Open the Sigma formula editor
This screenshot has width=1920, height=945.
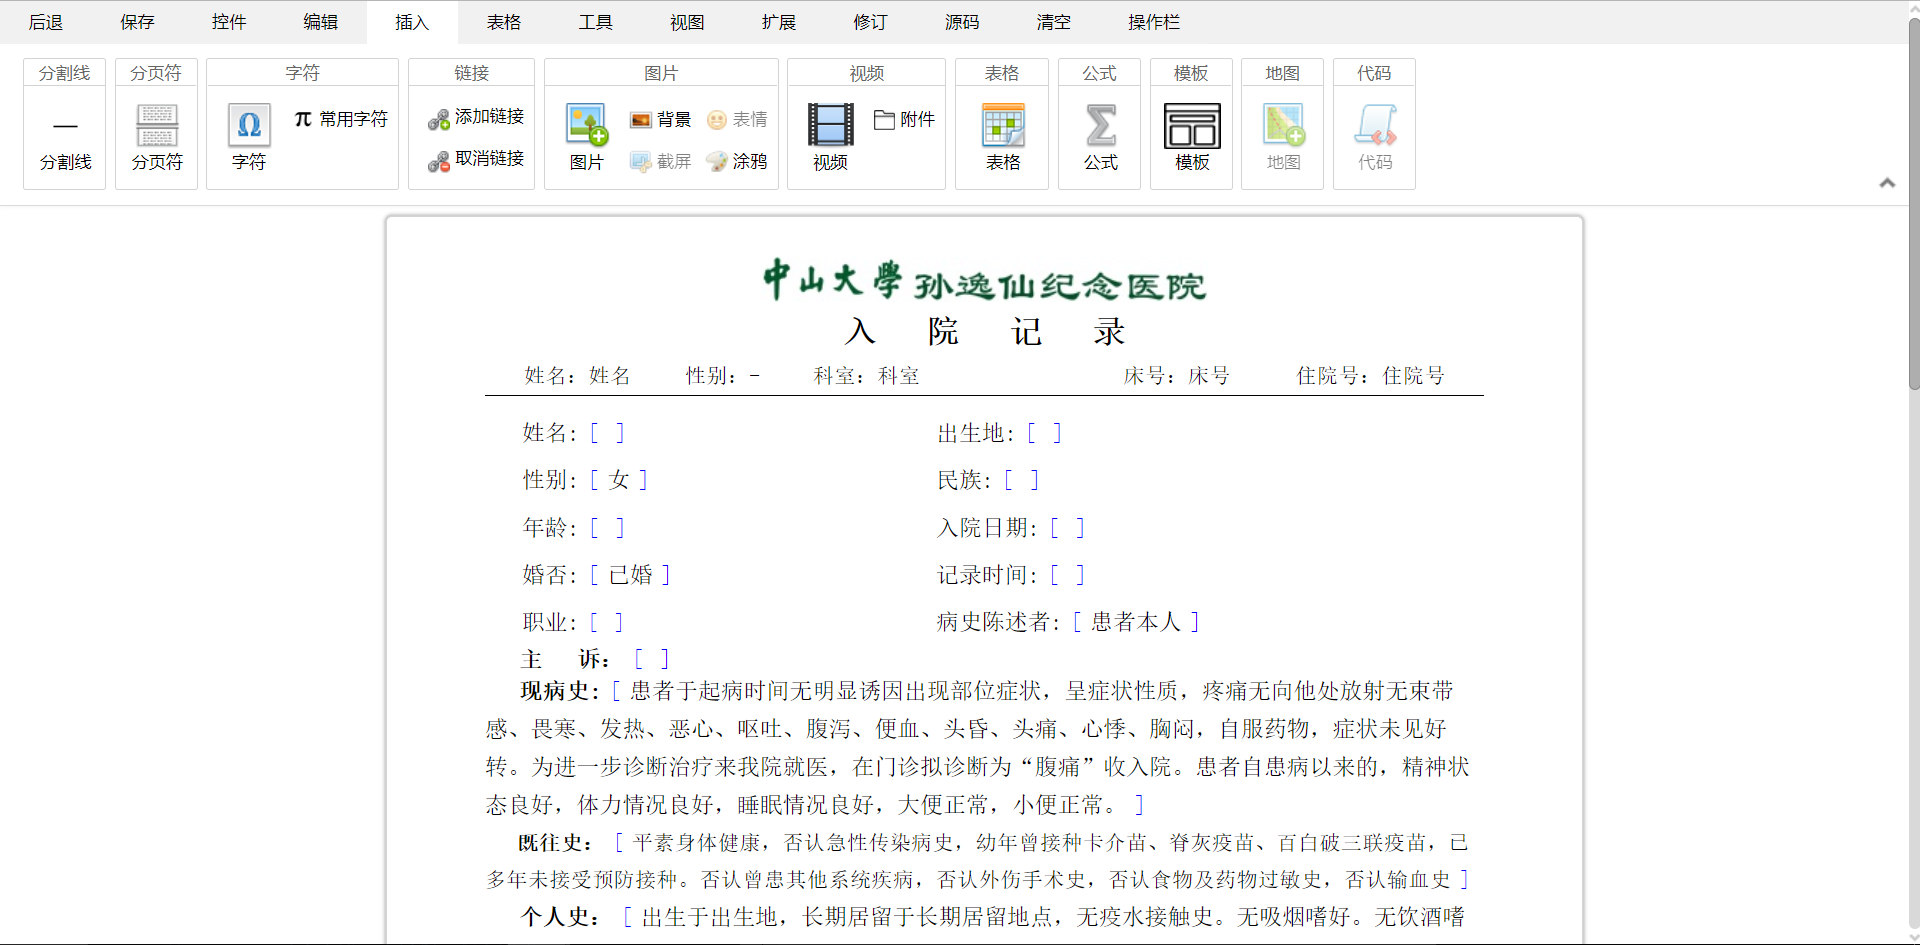coord(1100,126)
